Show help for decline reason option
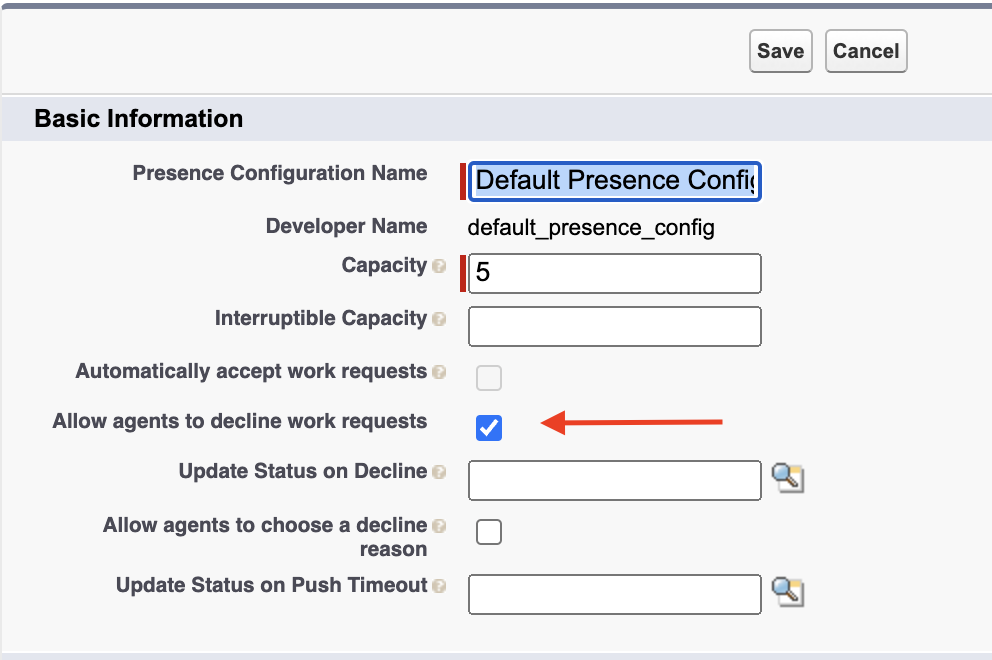992x660 pixels. click(439, 526)
